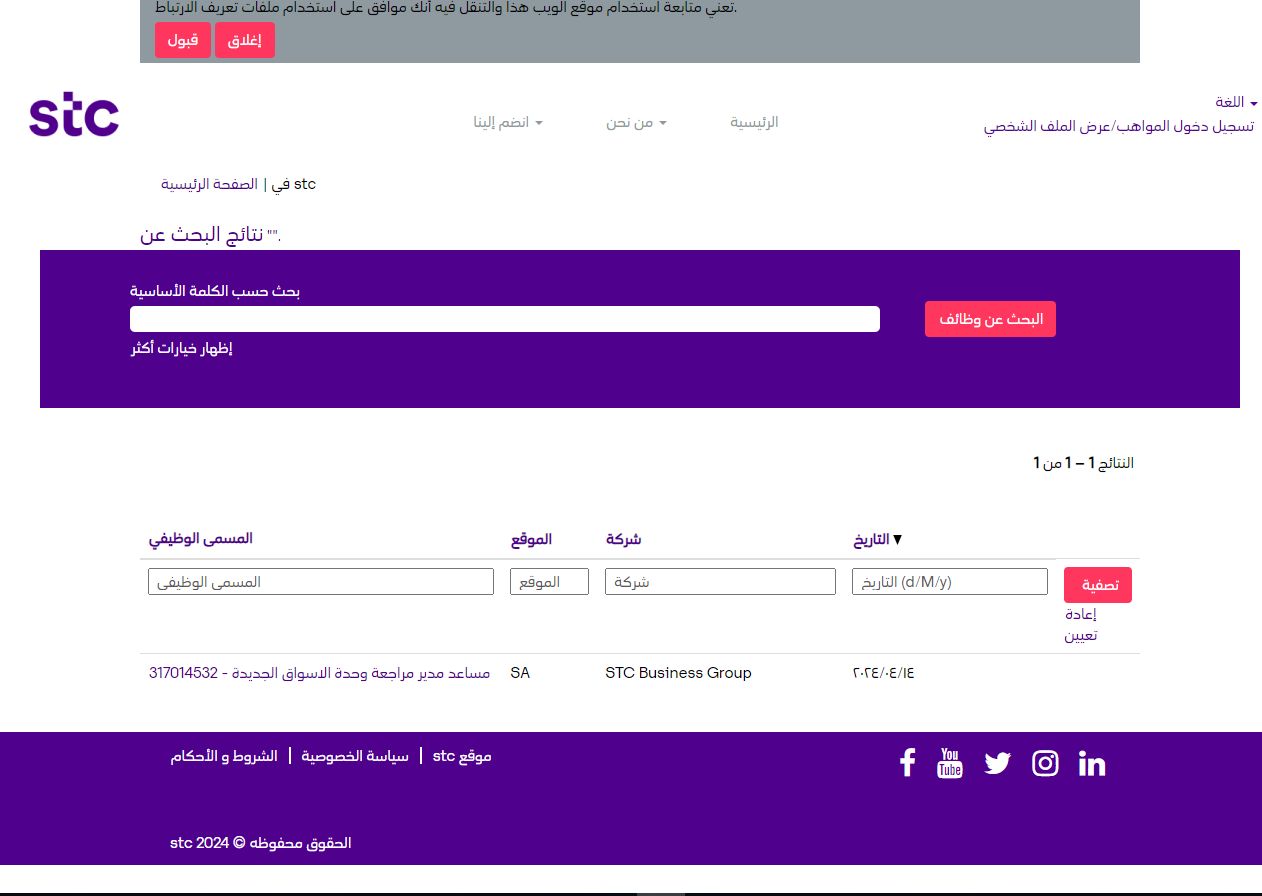Visit STC's LinkedIn via footer icon
This screenshot has width=1262, height=896.
(x=1091, y=763)
